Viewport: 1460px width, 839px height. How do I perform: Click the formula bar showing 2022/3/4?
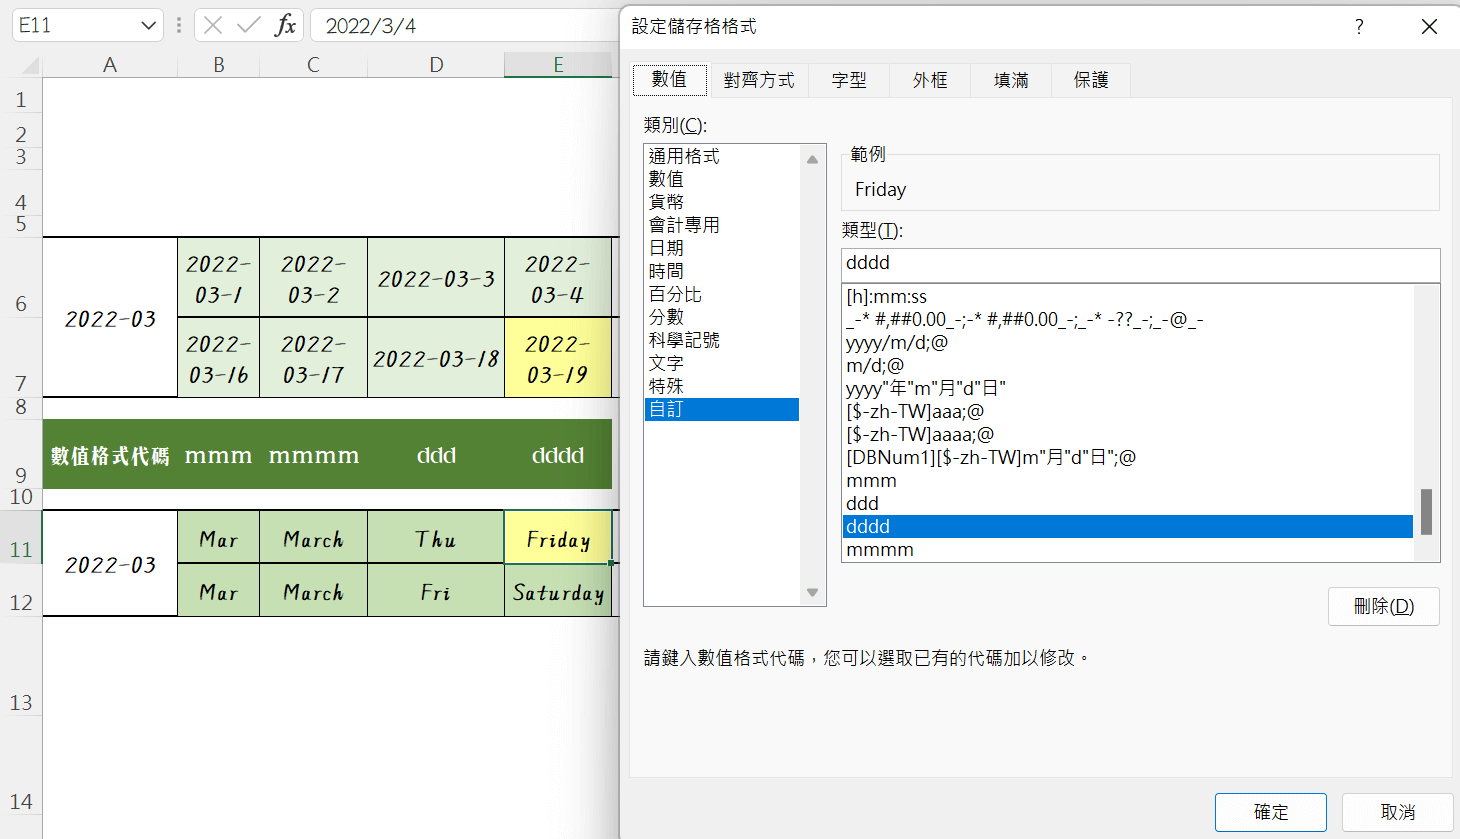pyautogui.click(x=465, y=26)
